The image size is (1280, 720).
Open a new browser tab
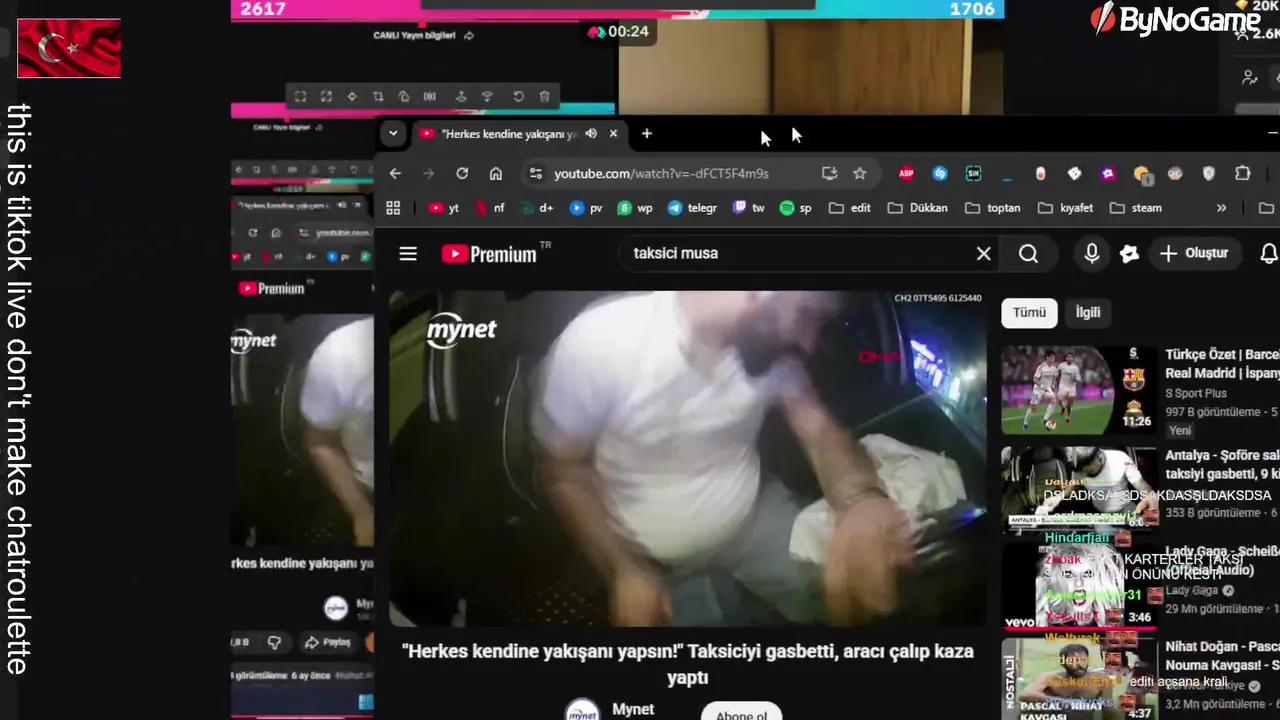pyautogui.click(x=646, y=134)
